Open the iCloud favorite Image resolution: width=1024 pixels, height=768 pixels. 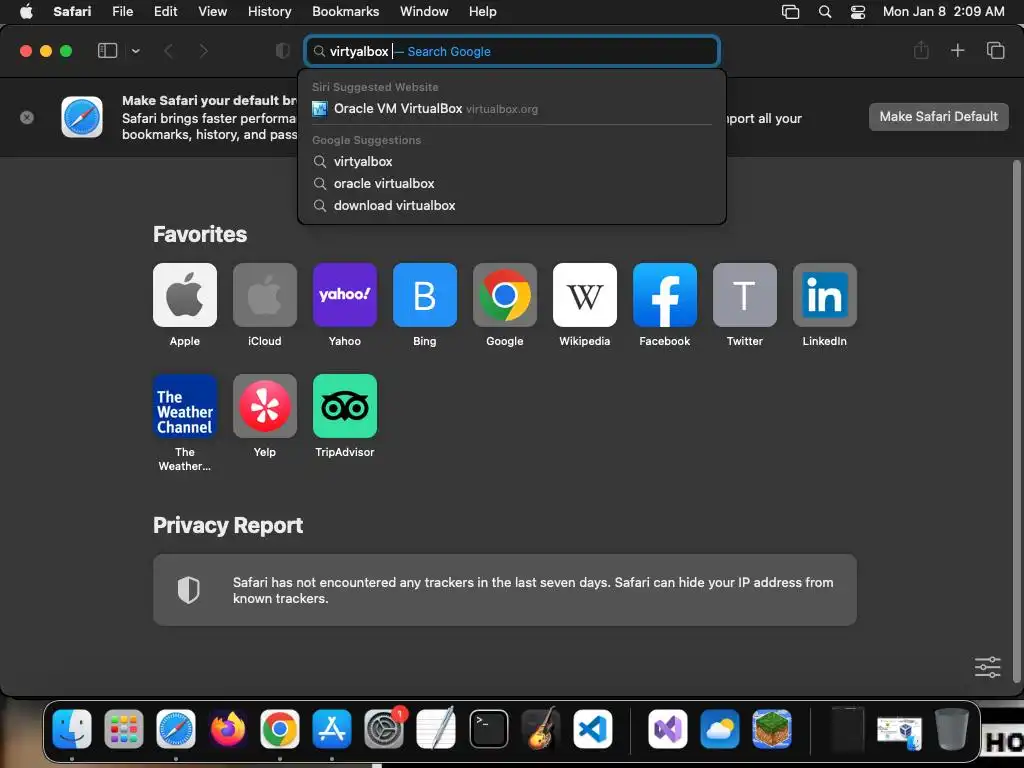(x=264, y=295)
